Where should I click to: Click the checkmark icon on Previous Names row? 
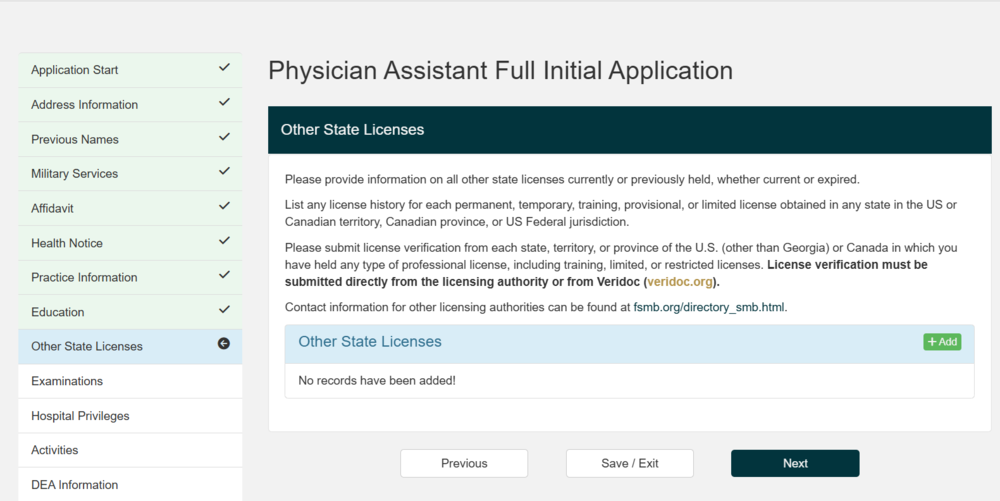[224, 137]
